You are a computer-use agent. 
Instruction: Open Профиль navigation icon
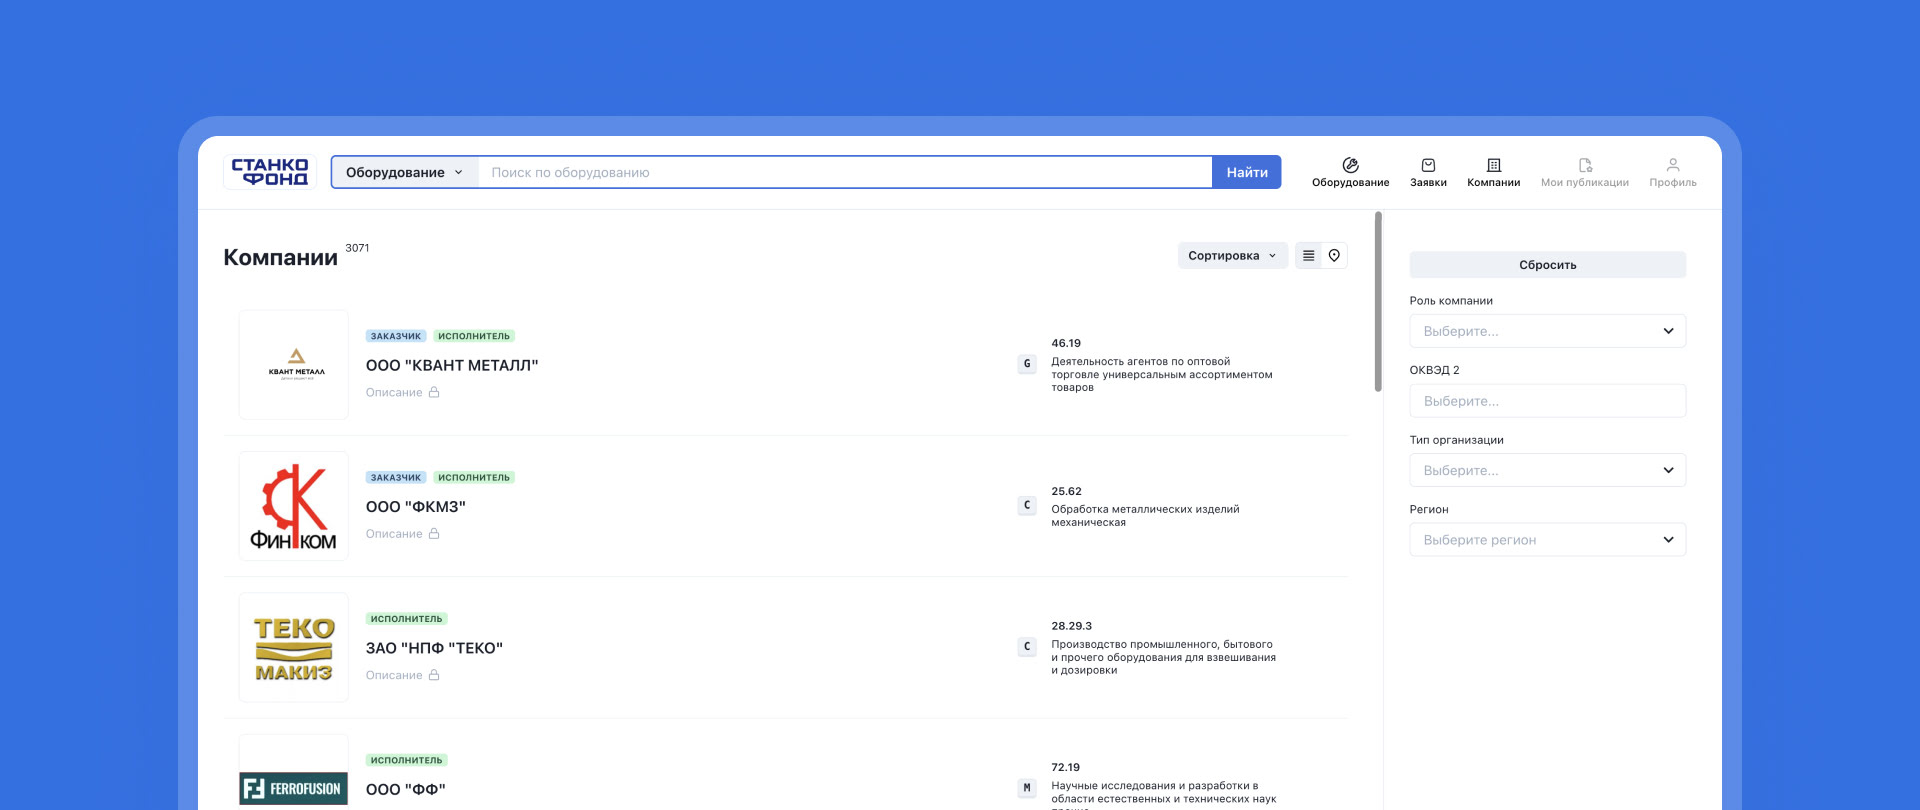tap(1673, 172)
